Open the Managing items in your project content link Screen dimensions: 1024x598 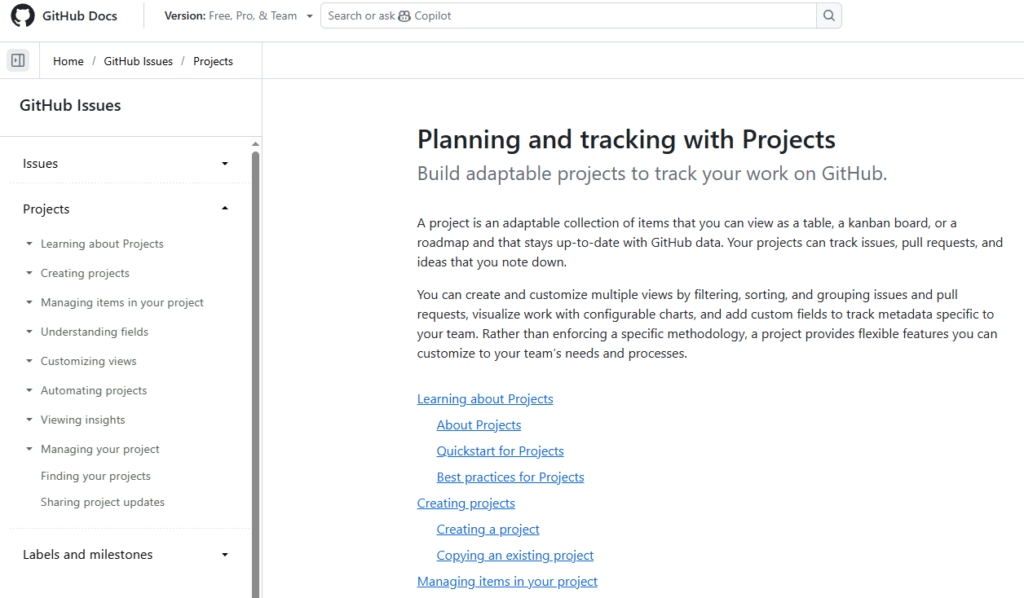click(507, 582)
